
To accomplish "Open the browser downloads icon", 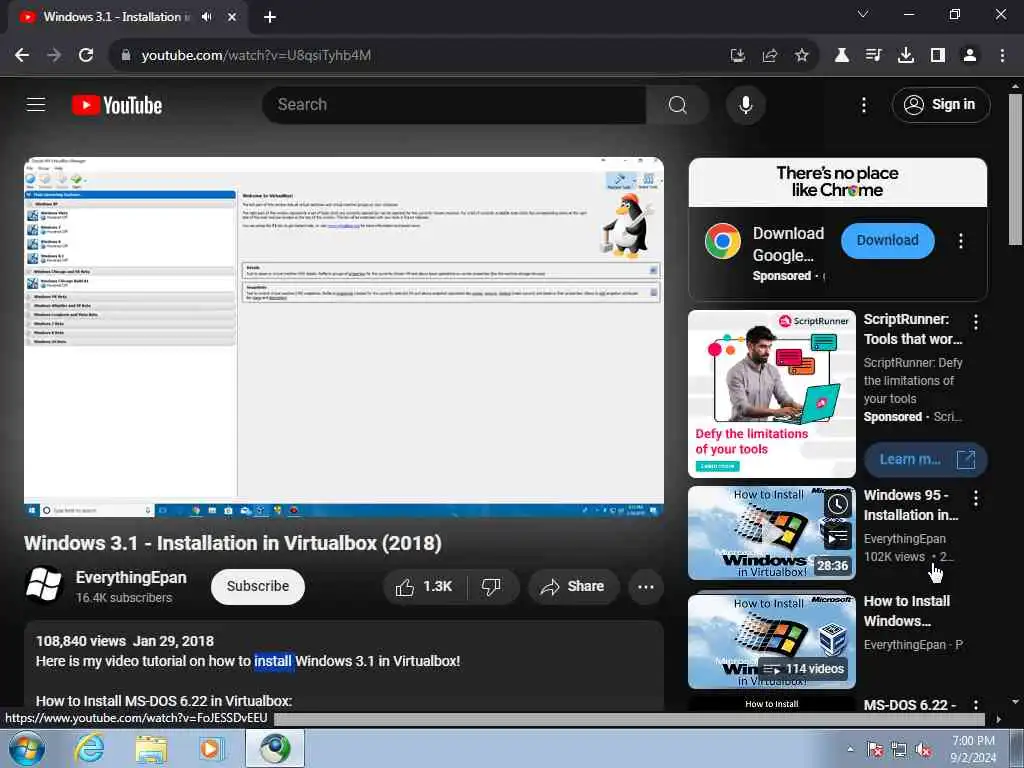I will click(906, 56).
